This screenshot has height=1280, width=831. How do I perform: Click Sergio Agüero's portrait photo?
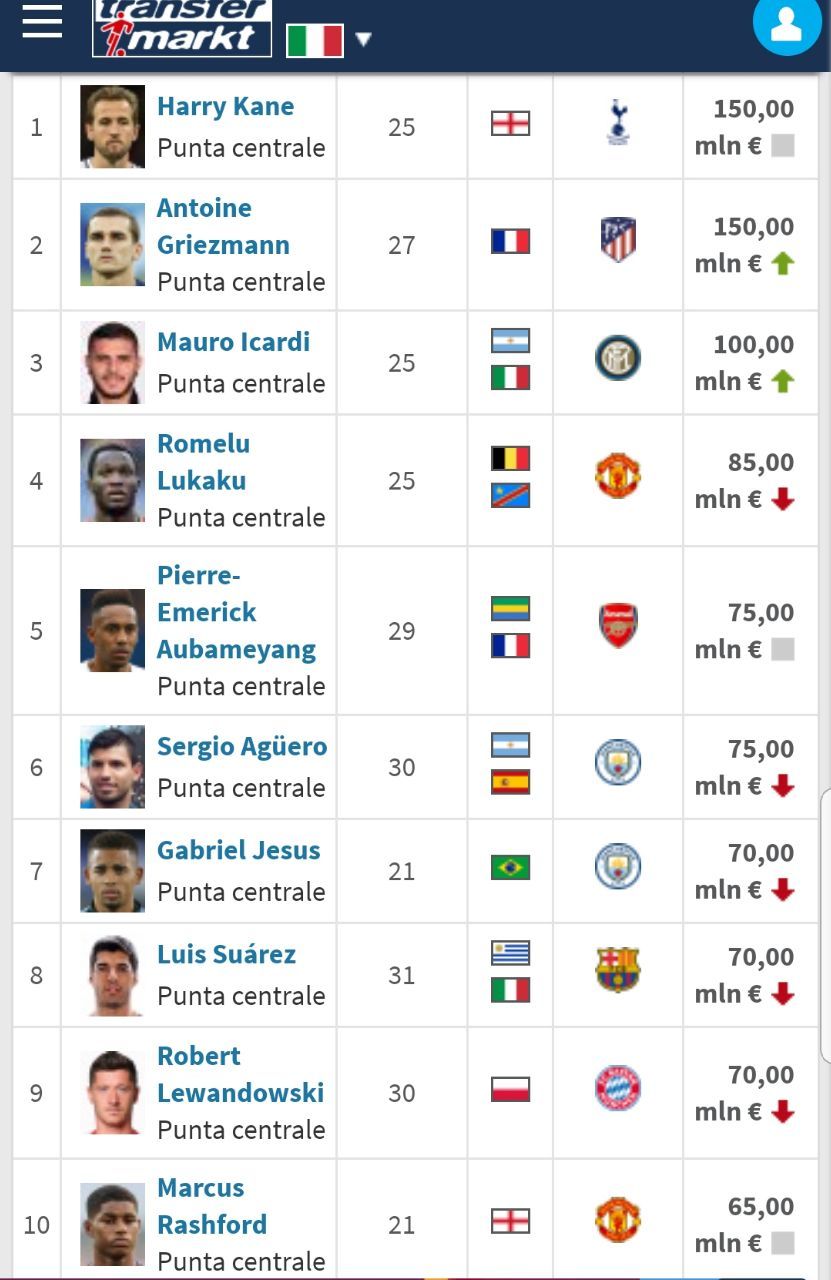(112, 767)
